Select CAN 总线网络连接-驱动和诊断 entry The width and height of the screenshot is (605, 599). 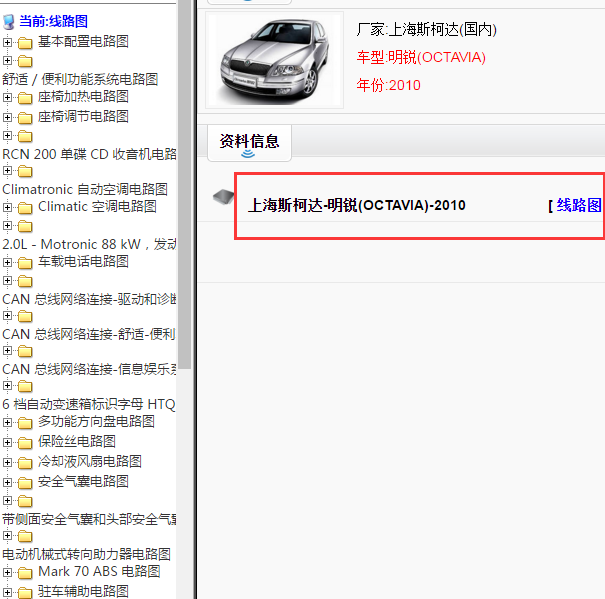pos(89,300)
